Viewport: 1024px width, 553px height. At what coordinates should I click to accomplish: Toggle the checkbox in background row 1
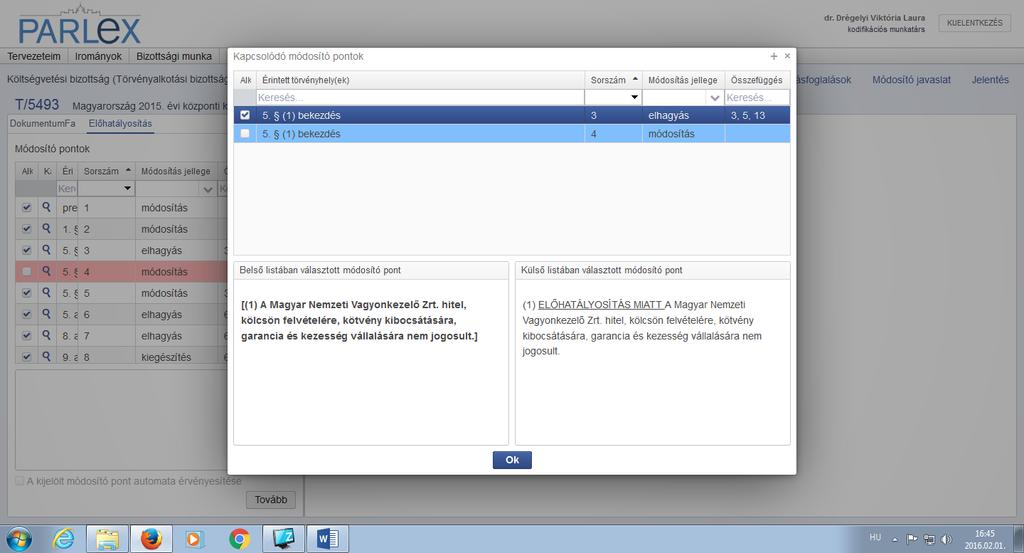[27, 208]
